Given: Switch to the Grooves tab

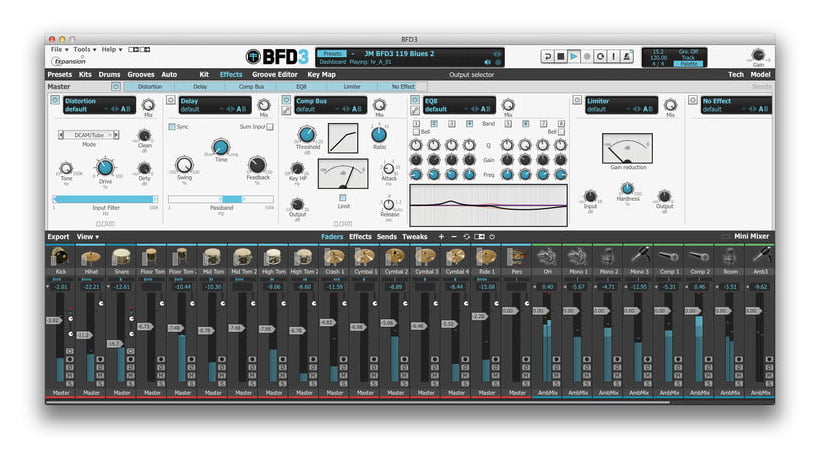Looking at the screenshot, I should 141,75.
